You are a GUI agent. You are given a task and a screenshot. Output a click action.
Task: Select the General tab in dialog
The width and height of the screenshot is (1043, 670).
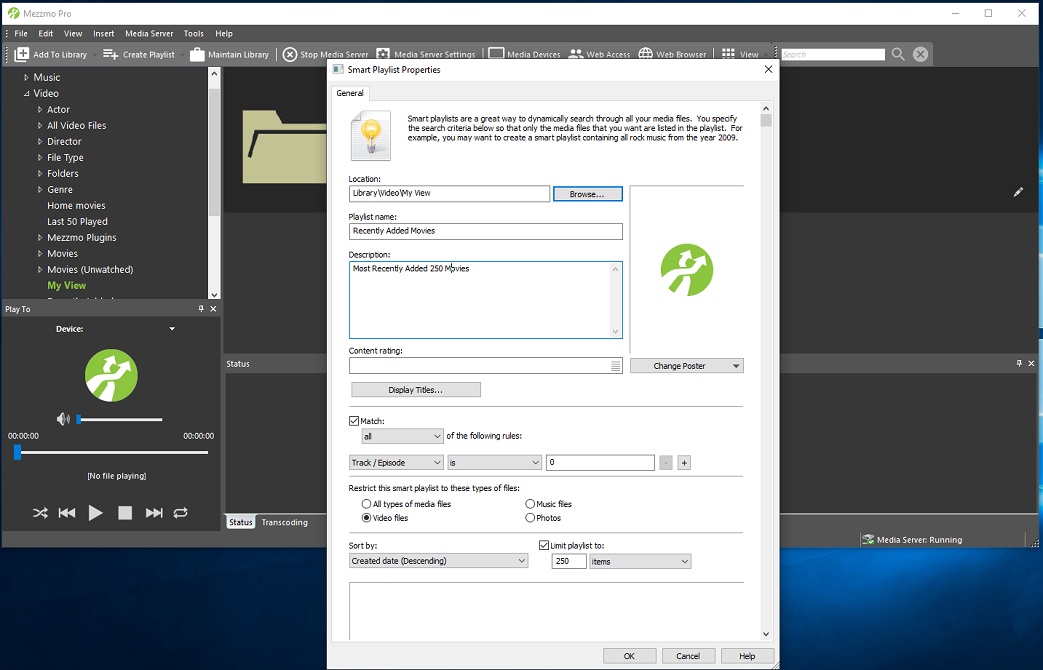coord(350,93)
